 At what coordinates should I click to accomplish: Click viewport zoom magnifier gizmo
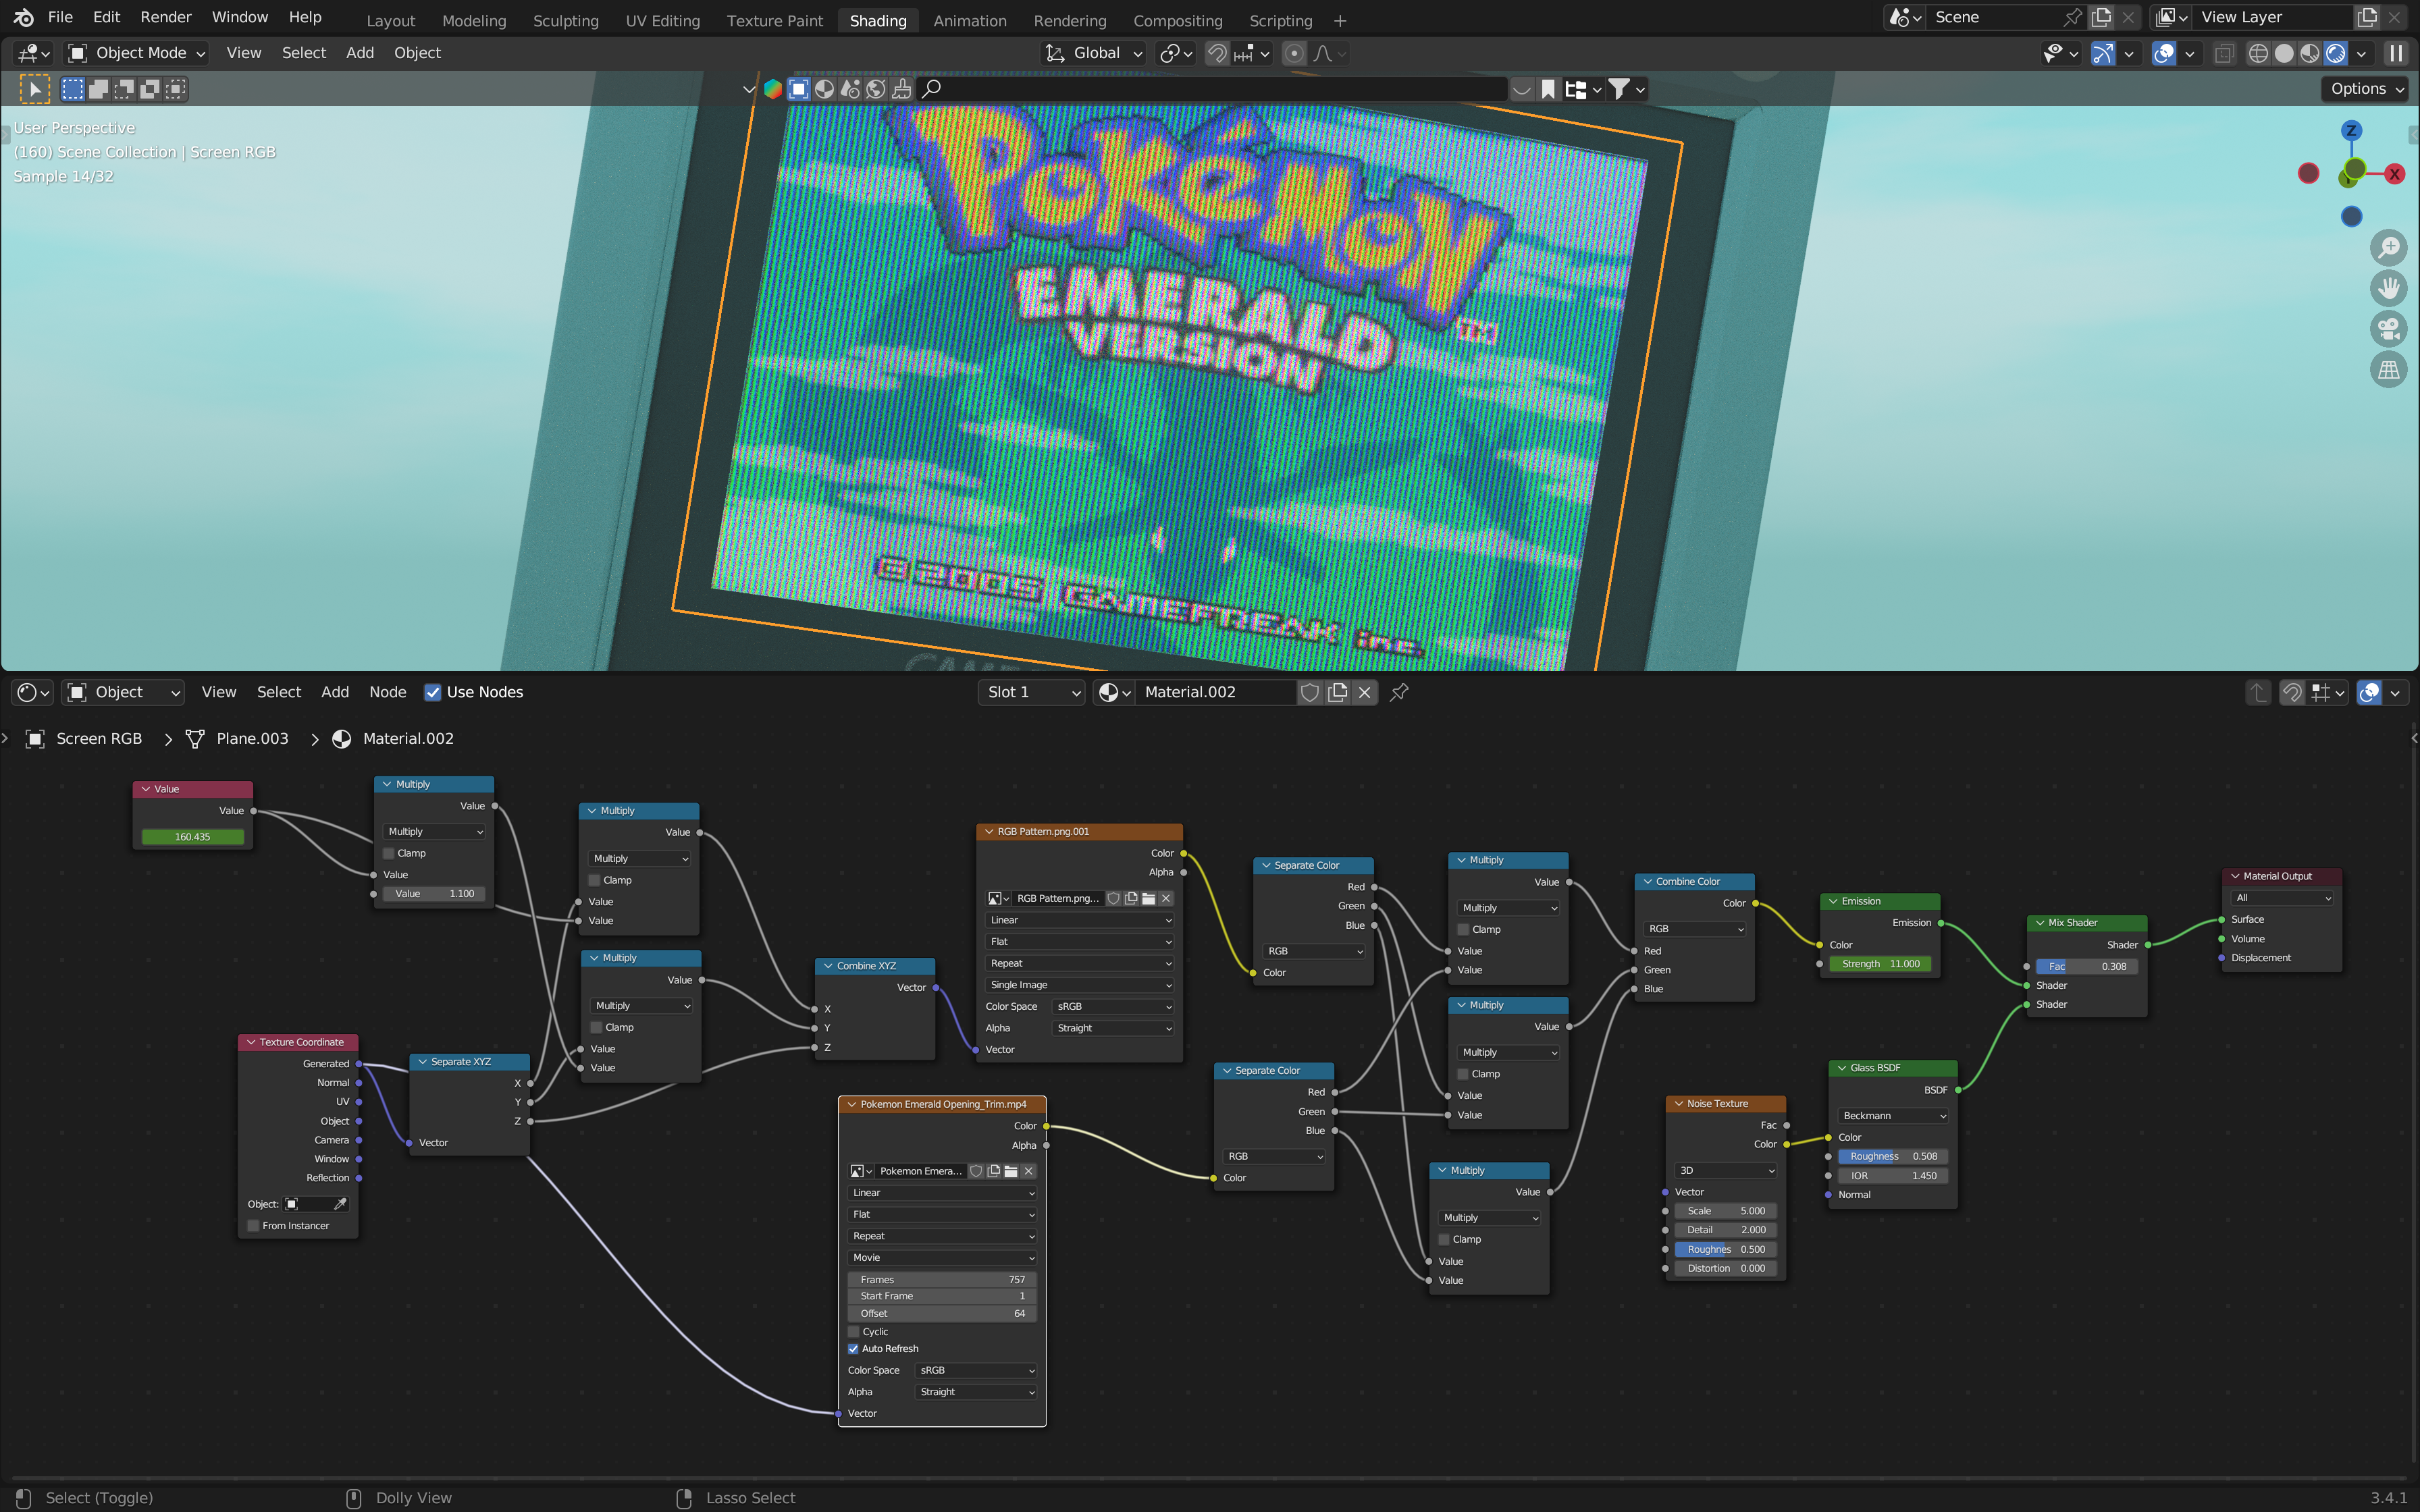2389,247
